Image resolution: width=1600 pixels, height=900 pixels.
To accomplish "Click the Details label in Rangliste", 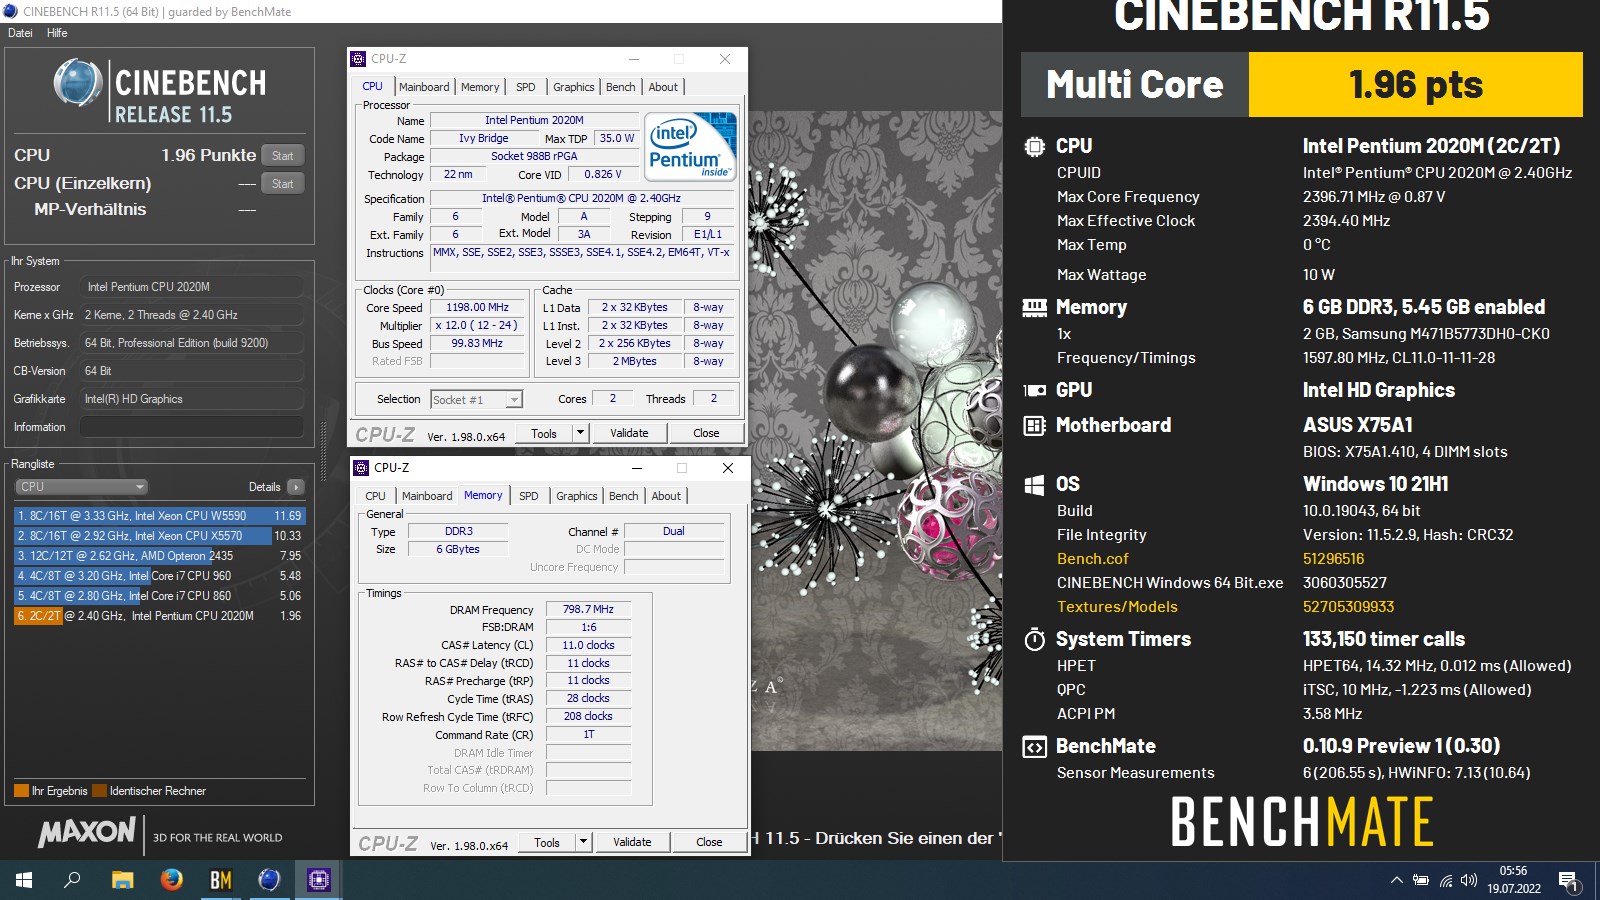I will click(x=265, y=487).
